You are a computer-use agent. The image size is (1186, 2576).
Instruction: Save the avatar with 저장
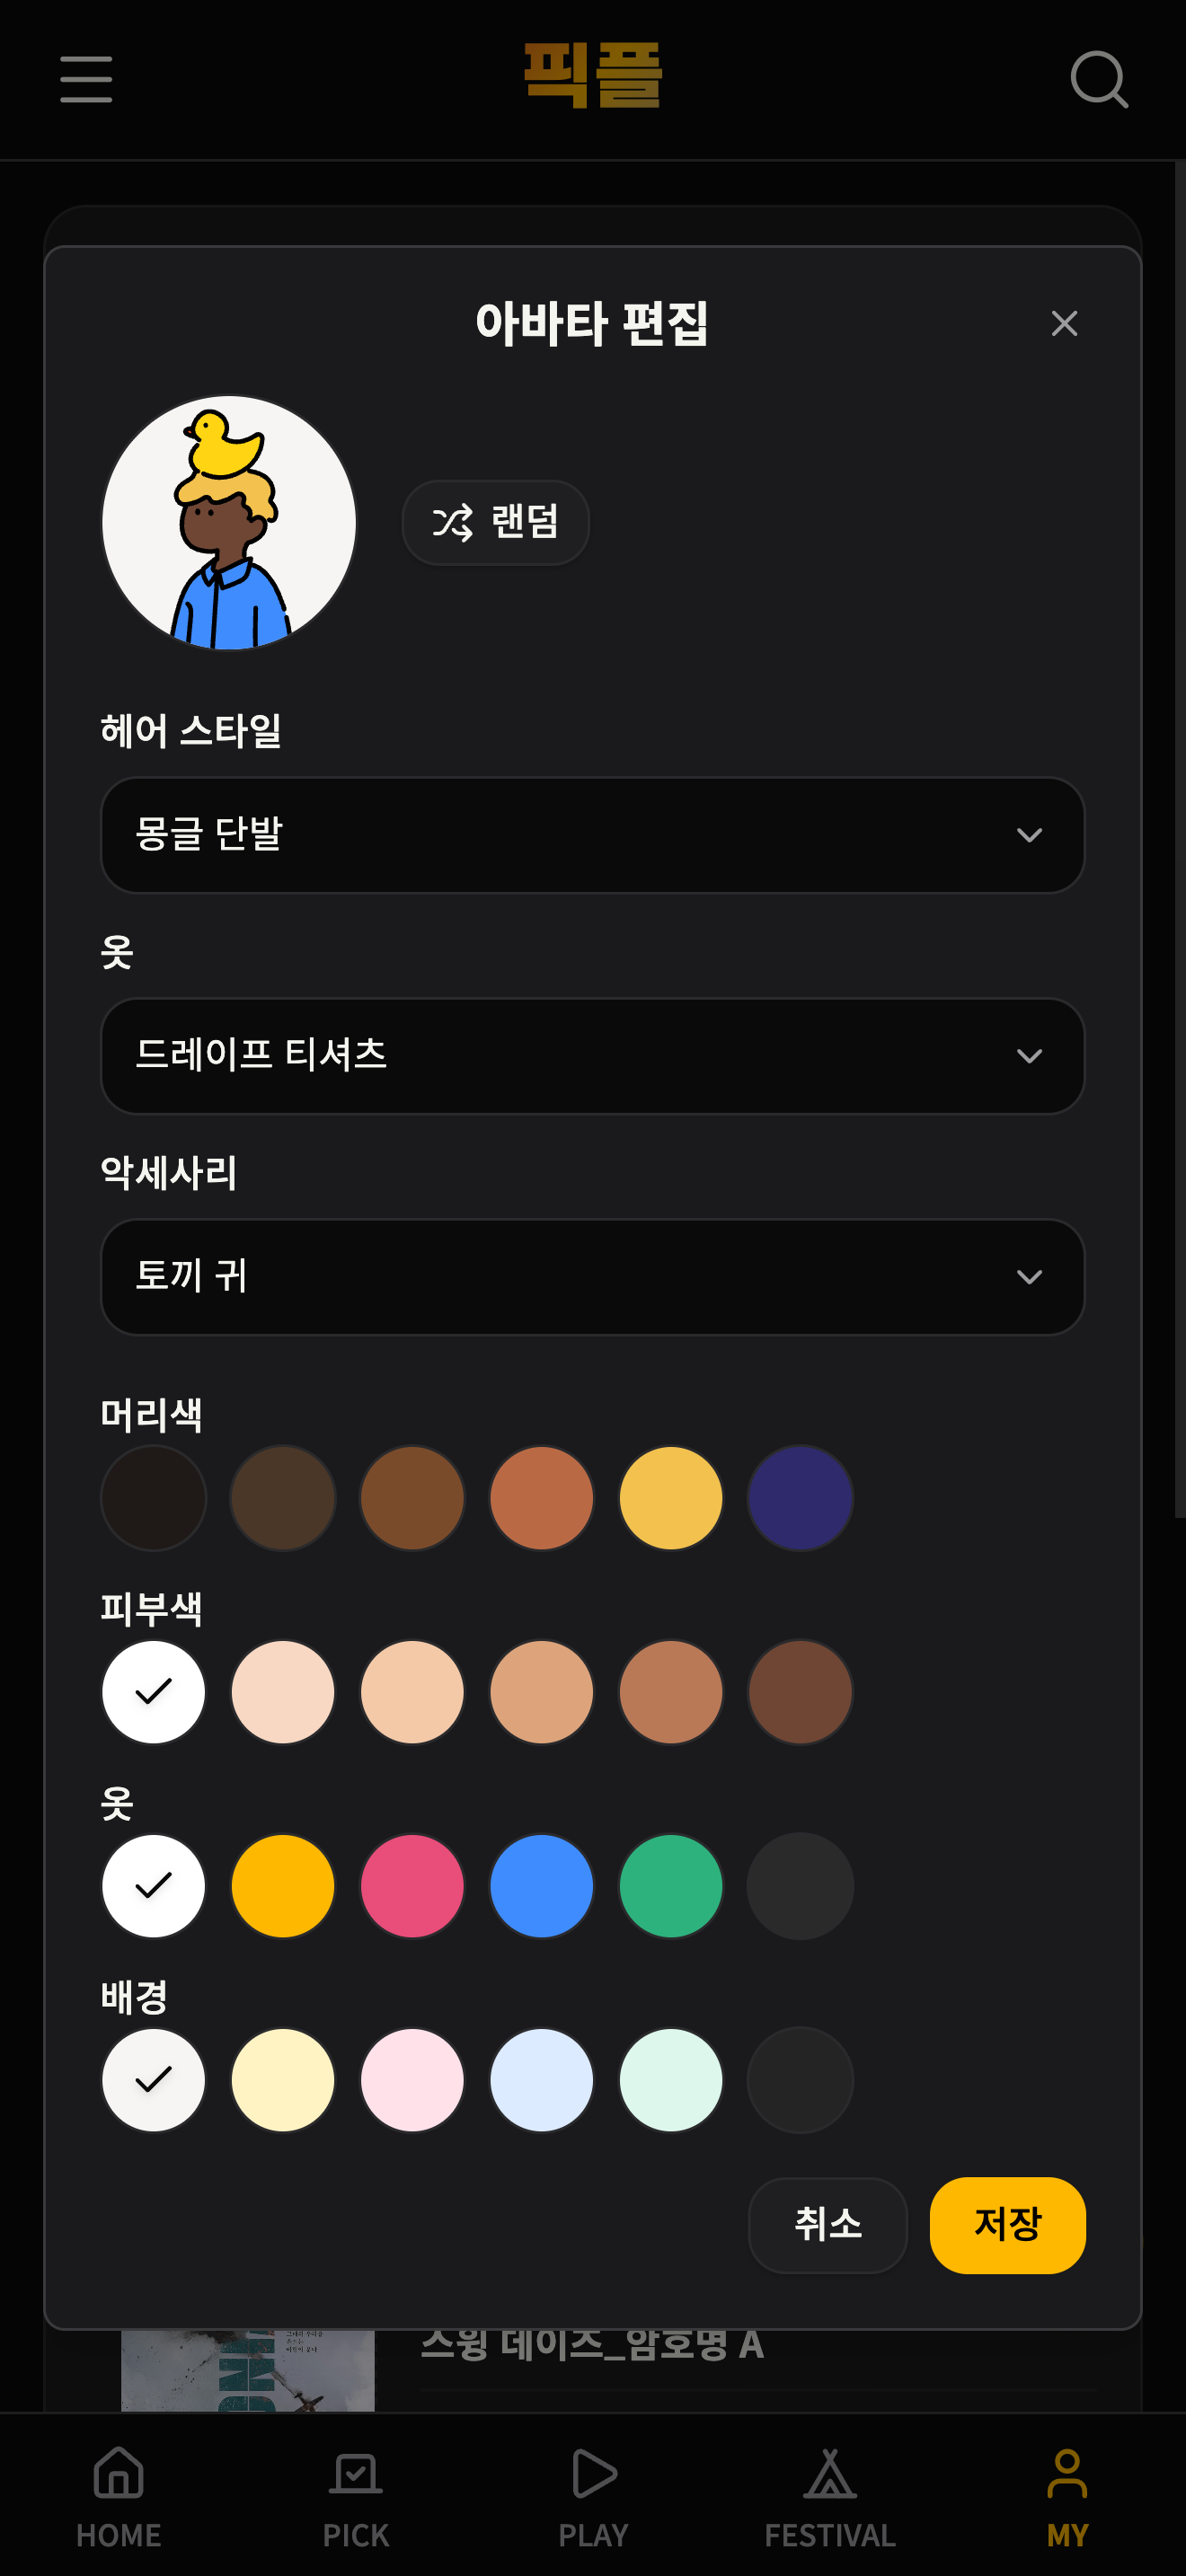[x=1008, y=2225]
